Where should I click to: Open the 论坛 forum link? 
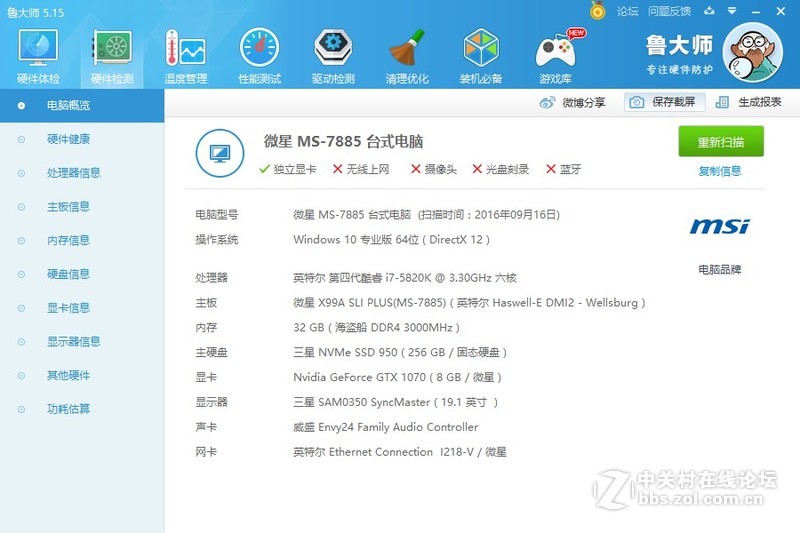coord(627,11)
